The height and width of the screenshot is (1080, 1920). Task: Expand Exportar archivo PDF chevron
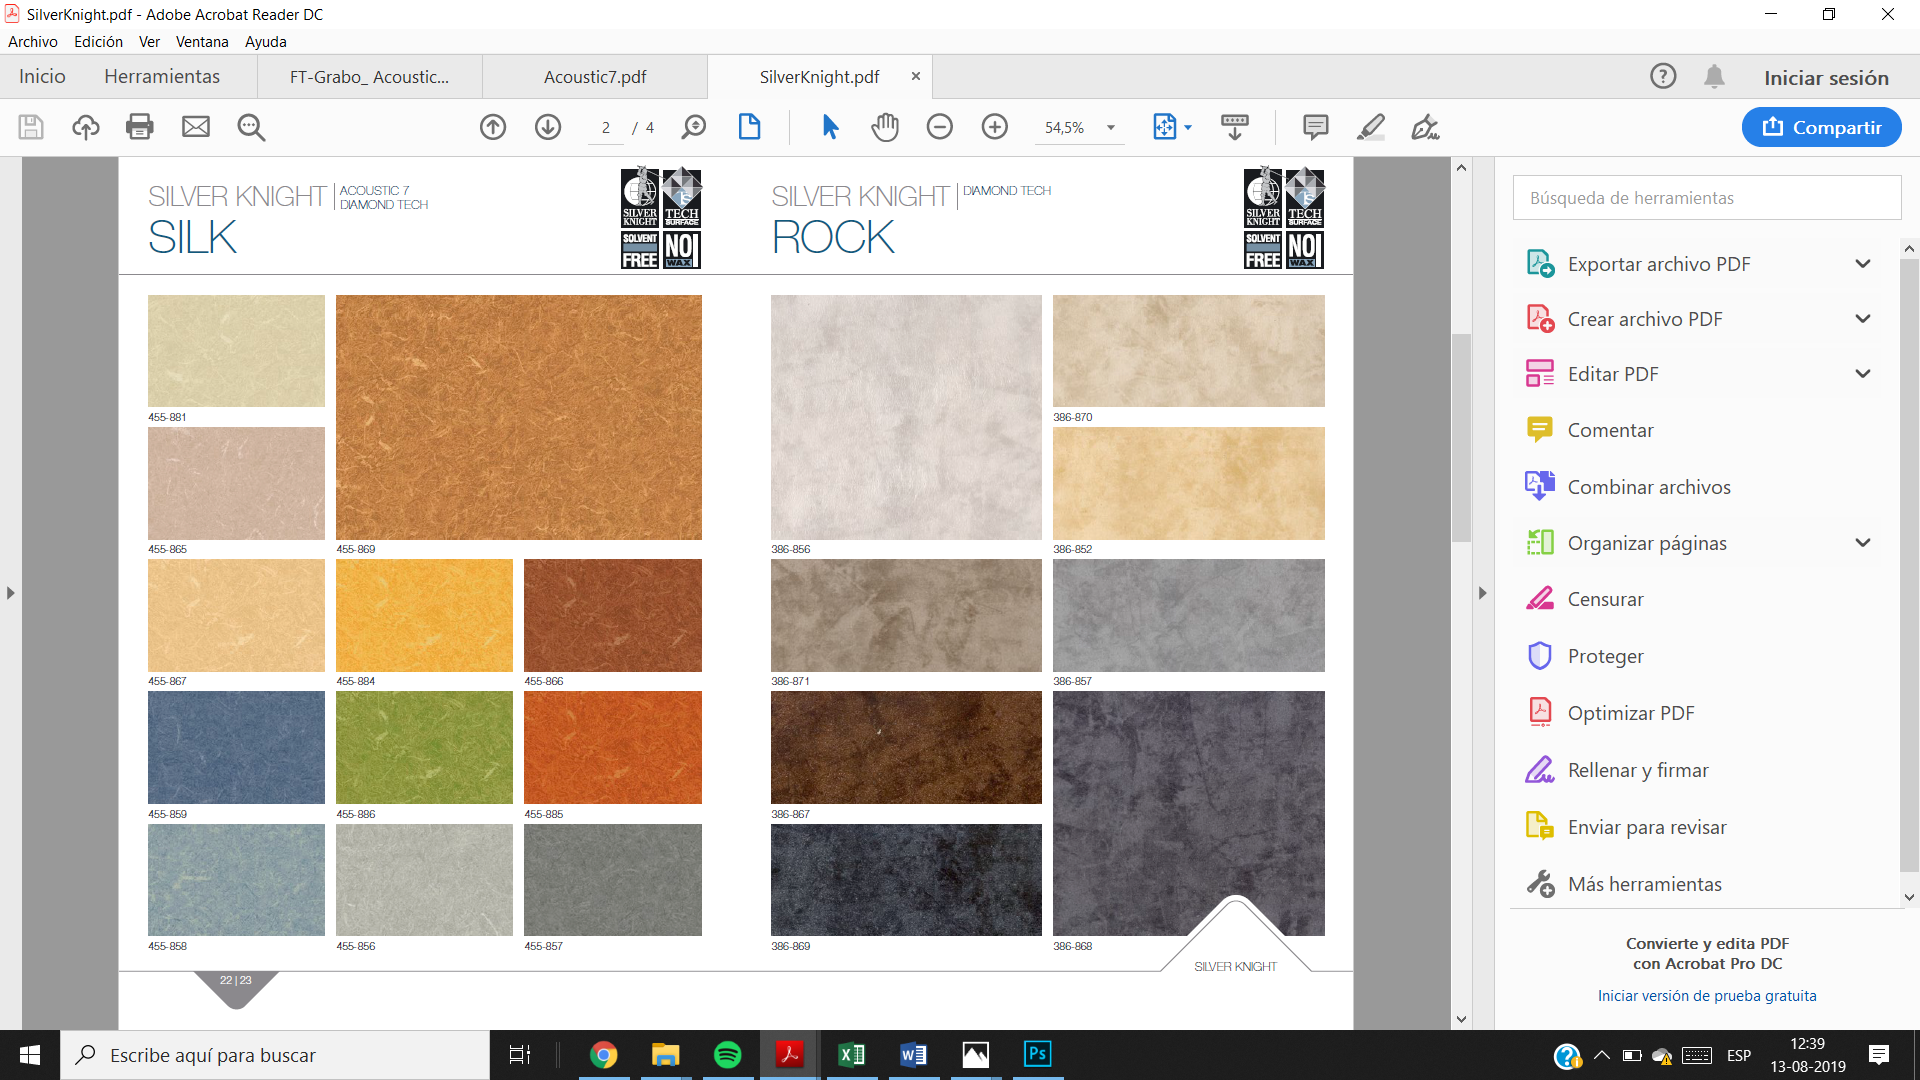1863,264
